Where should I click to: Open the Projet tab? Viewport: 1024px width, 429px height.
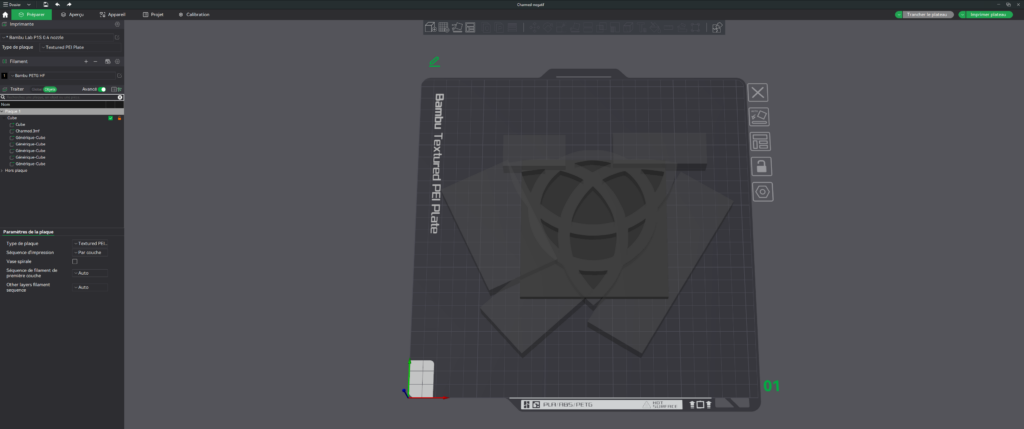point(153,14)
